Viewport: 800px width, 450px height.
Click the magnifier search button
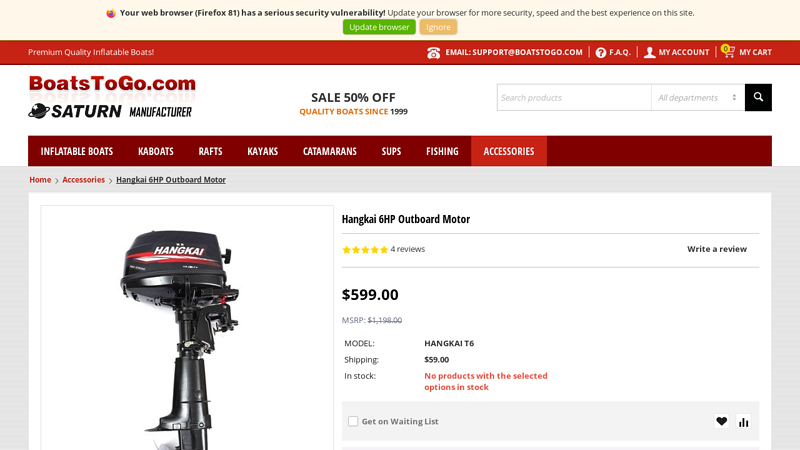758,97
